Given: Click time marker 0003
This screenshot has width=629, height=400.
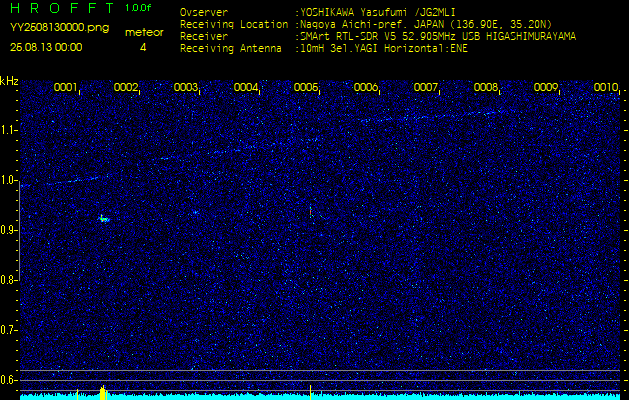Looking at the screenshot, I should coord(185,87).
